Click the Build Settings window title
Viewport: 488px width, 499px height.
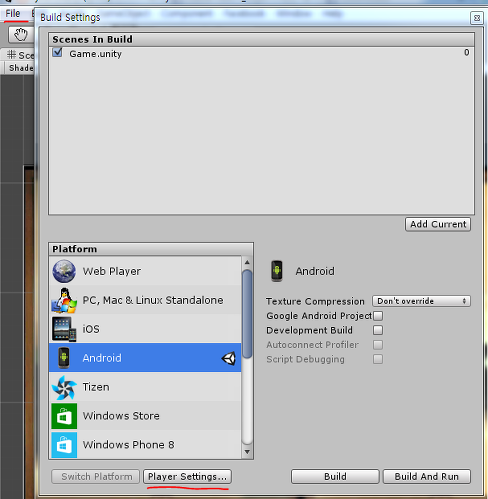click(70, 18)
